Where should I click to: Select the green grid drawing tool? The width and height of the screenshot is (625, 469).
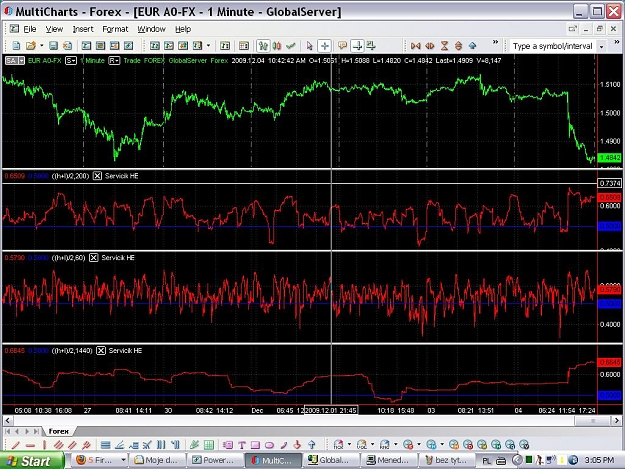(208, 445)
